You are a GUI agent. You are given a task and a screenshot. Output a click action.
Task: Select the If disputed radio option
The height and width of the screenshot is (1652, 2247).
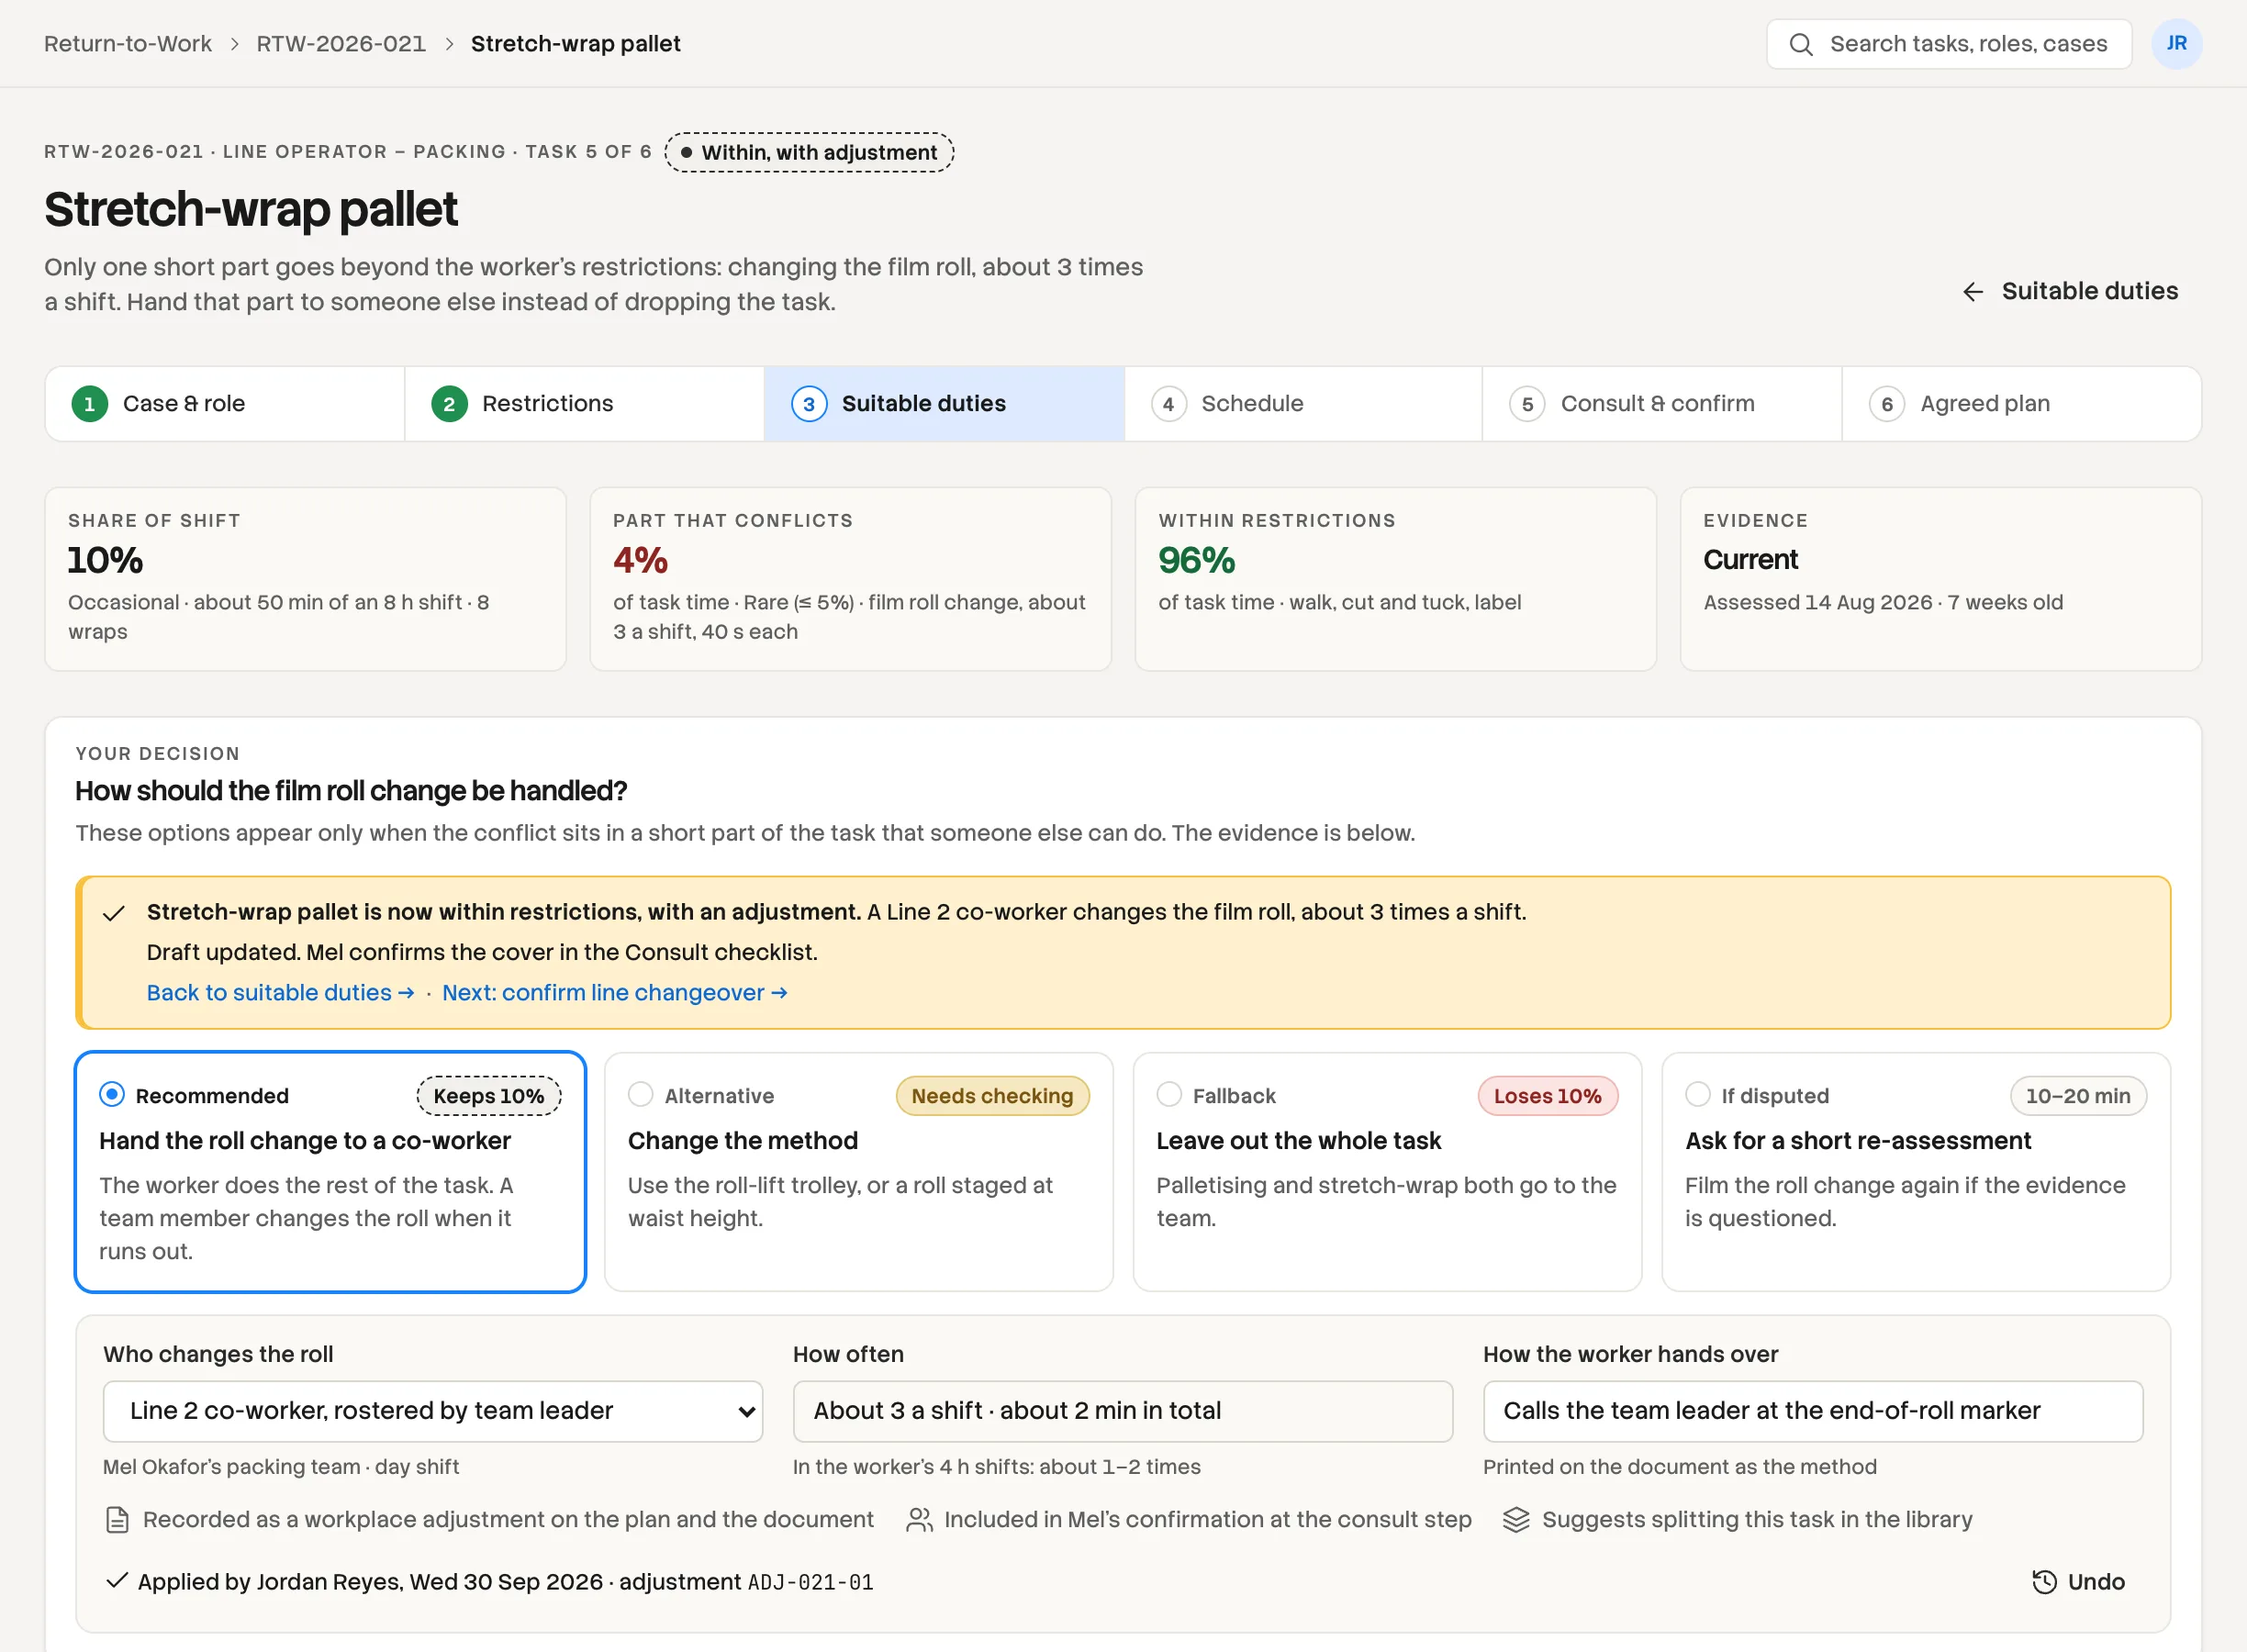tap(1698, 1094)
